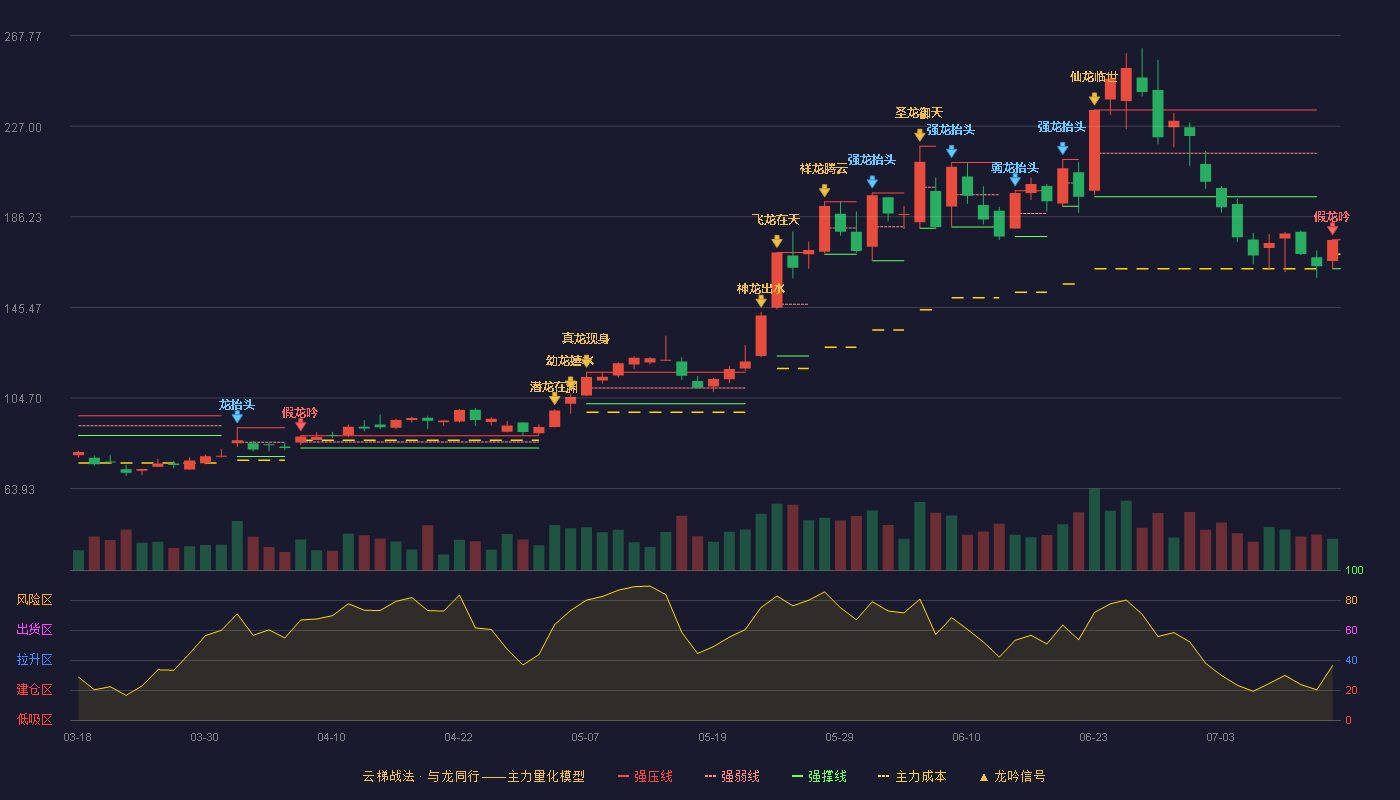Click the 幼龙嬉水 signal label text
1400x800 pixels.
570,361
